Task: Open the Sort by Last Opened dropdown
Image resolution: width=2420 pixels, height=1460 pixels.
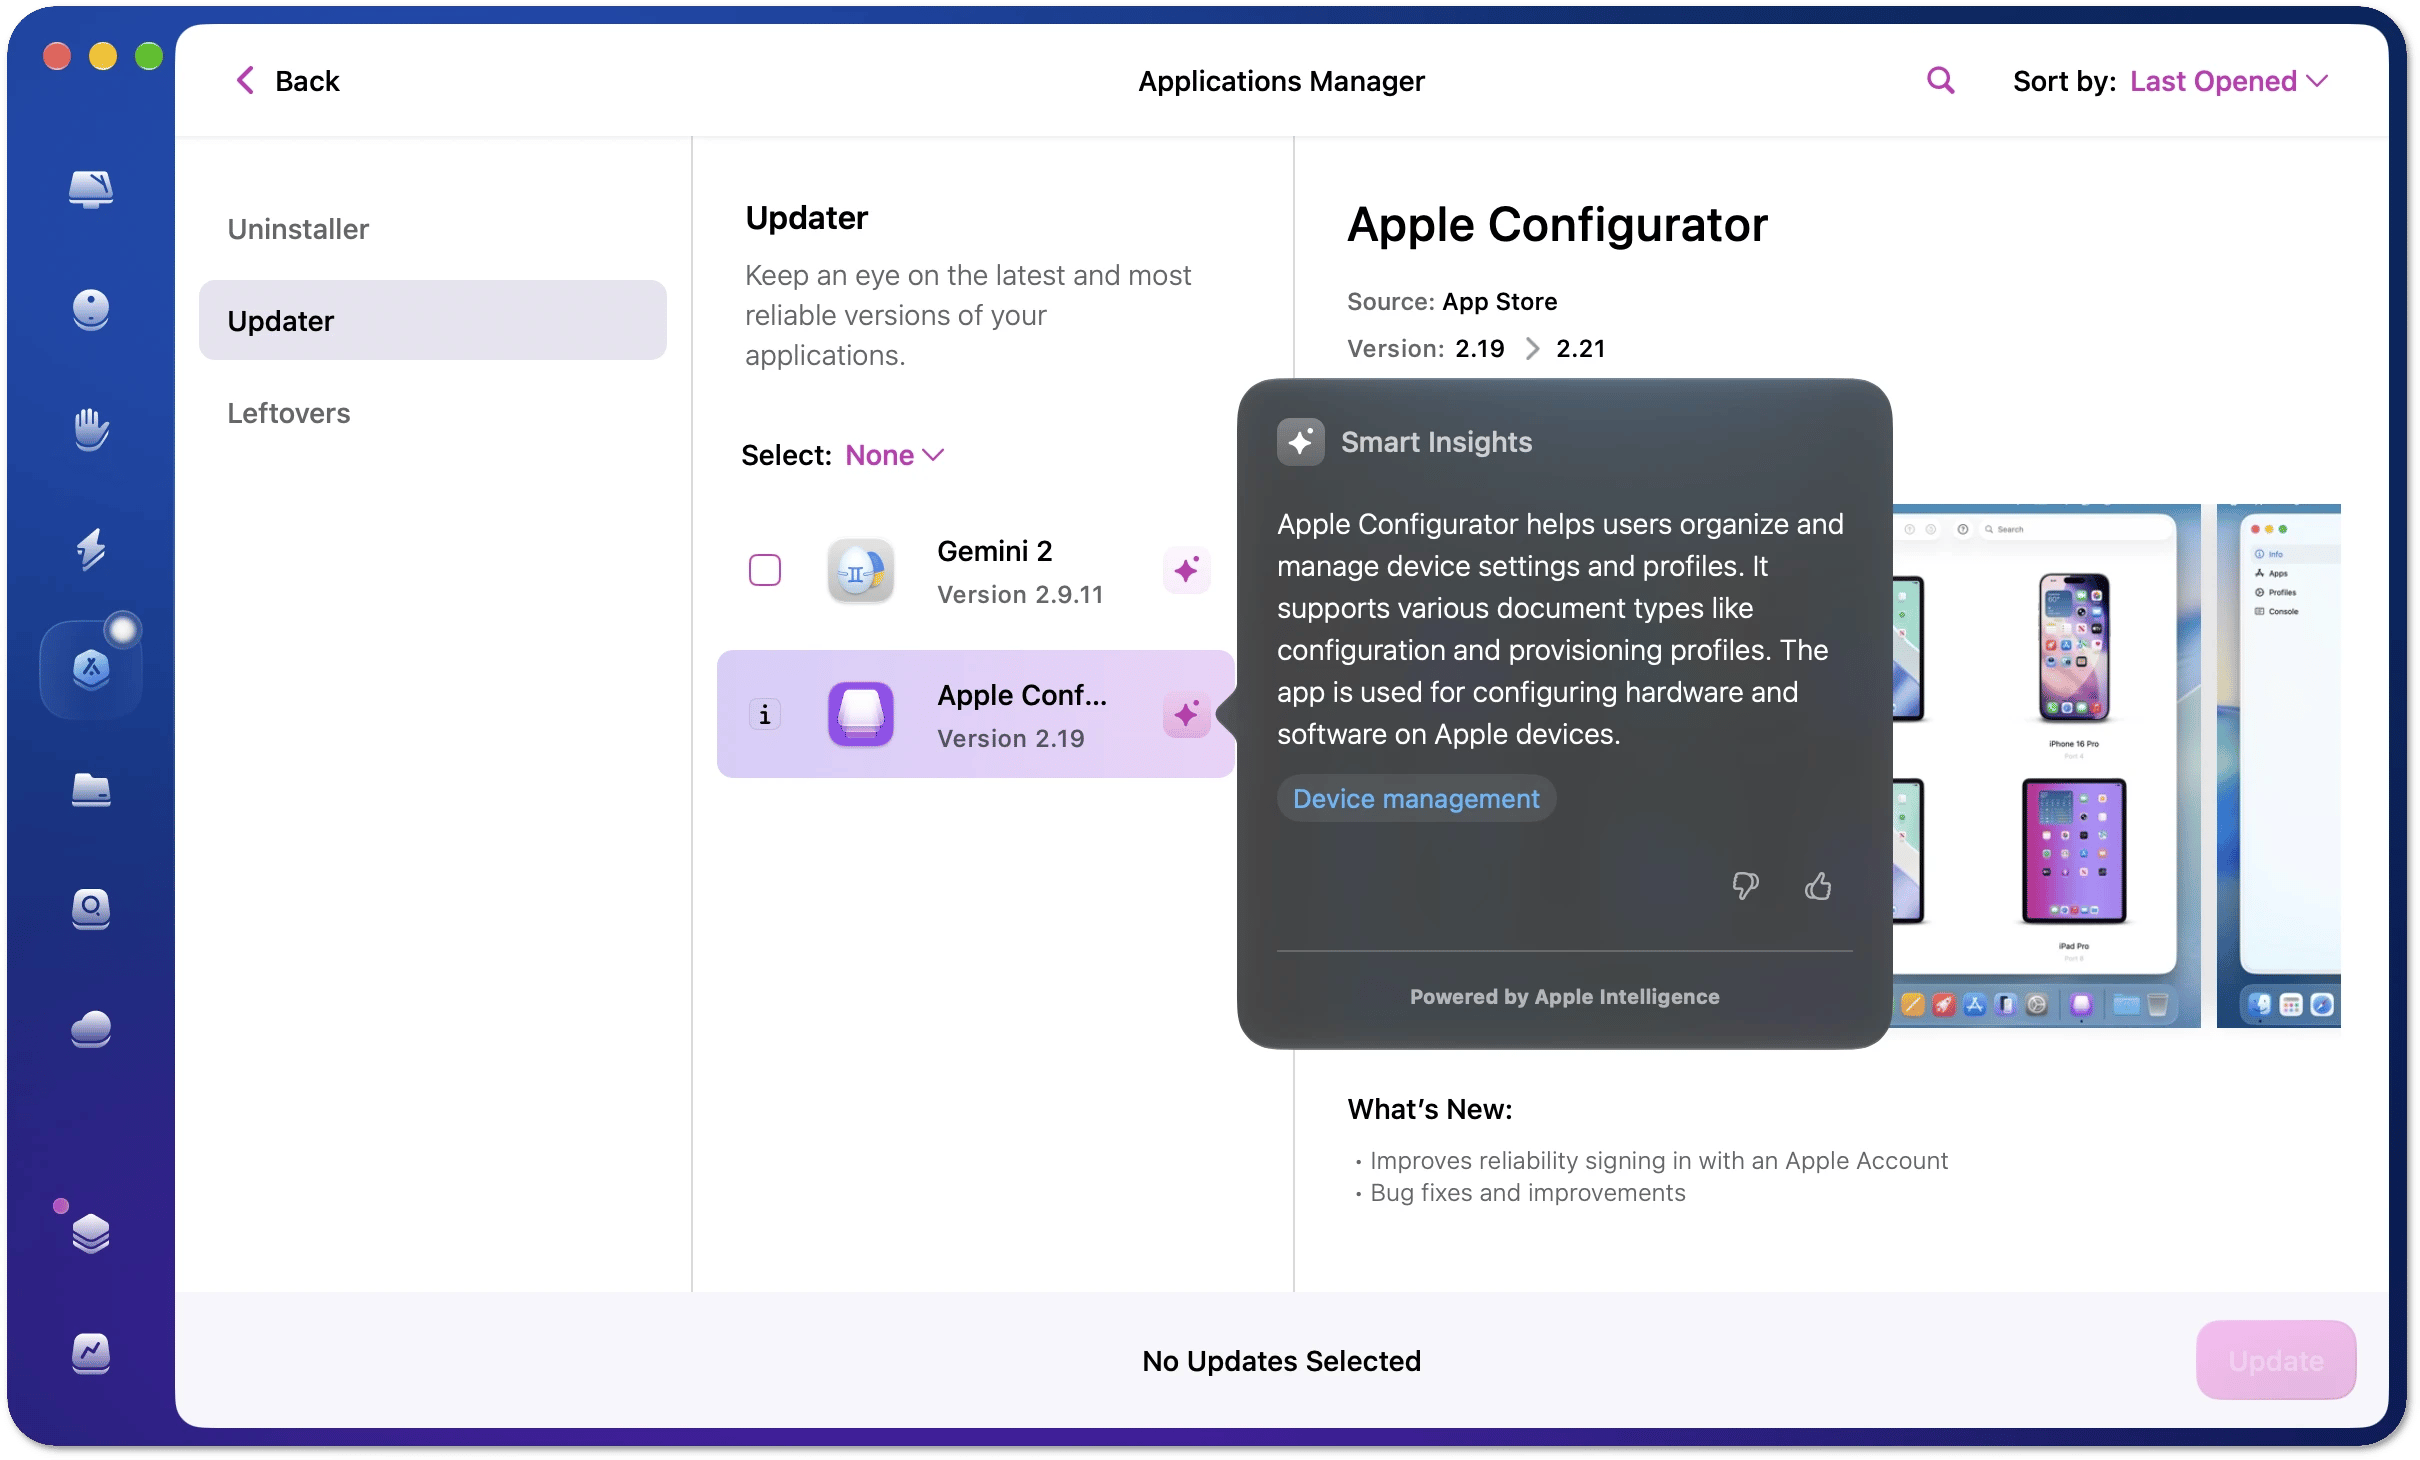Action: [x=2228, y=81]
